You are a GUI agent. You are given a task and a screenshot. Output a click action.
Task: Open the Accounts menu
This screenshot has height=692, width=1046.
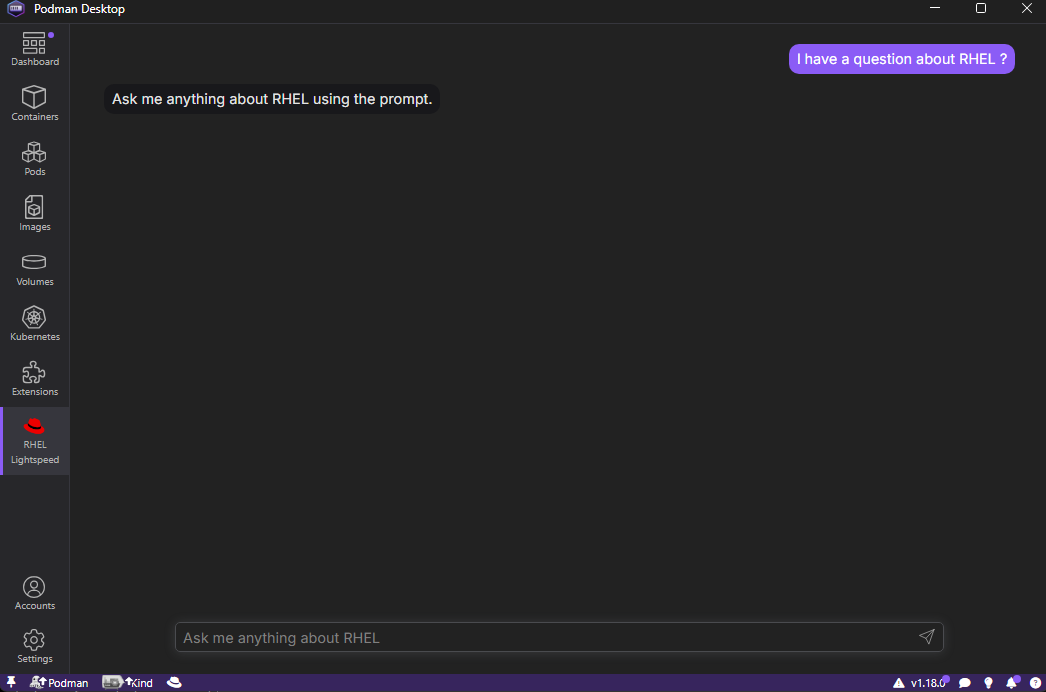(35, 593)
